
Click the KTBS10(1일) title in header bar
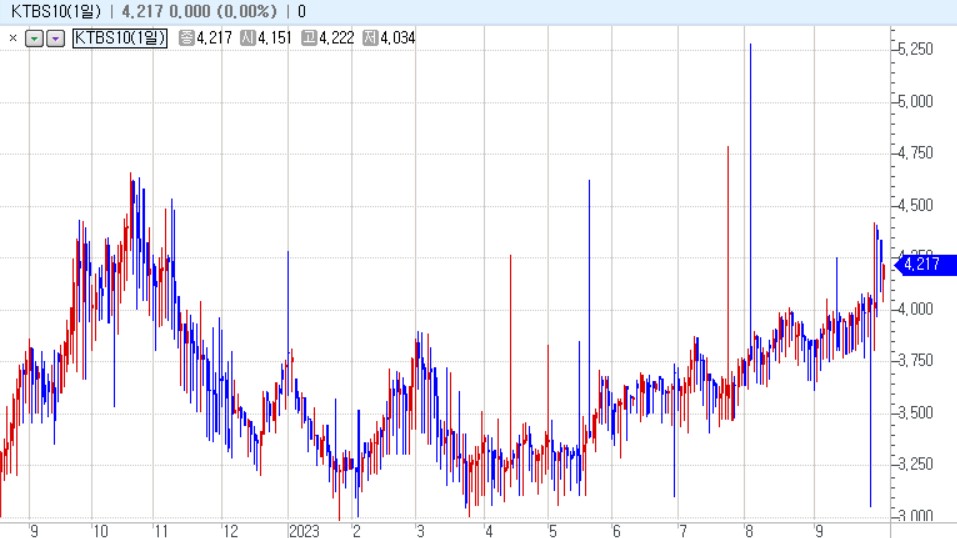click(x=56, y=11)
